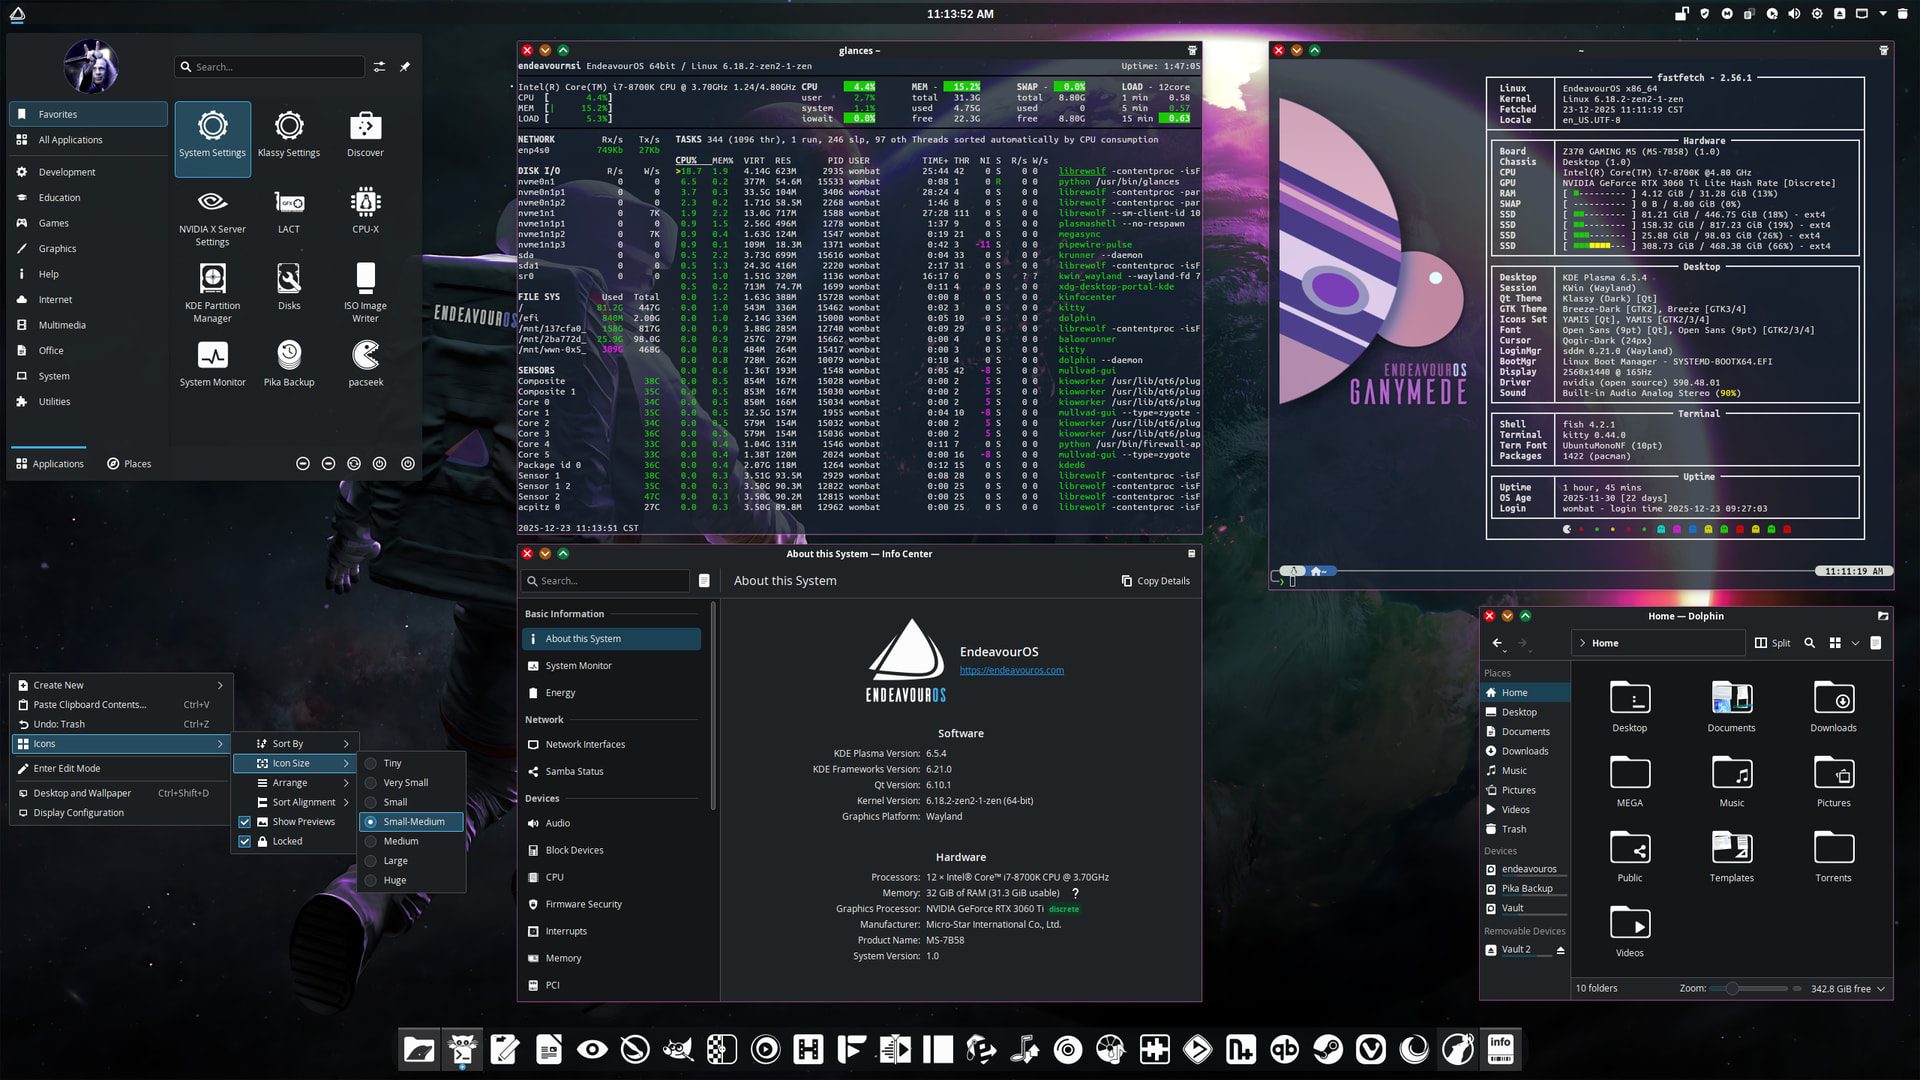
Task: Select the Medium icon size
Action: [411, 841]
